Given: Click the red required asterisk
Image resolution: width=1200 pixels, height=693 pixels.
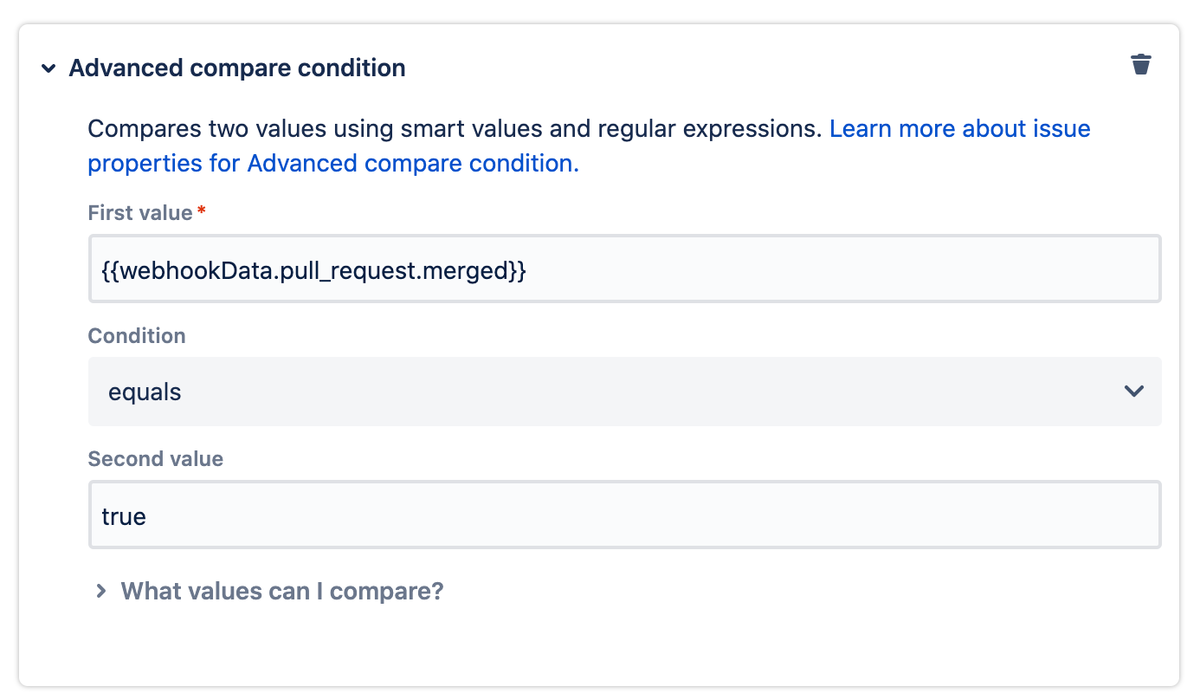Looking at the screenshot, I should pos(202,211).
